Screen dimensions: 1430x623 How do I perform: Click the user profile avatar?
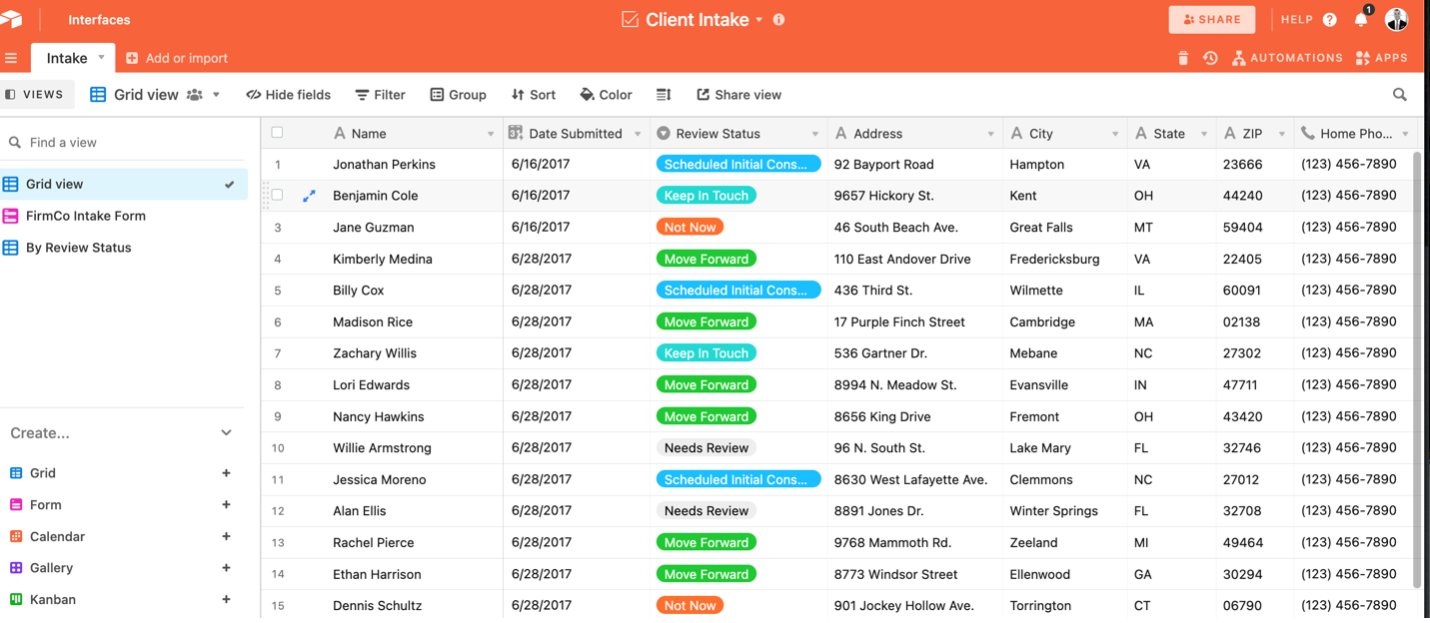coord(1396,19)
